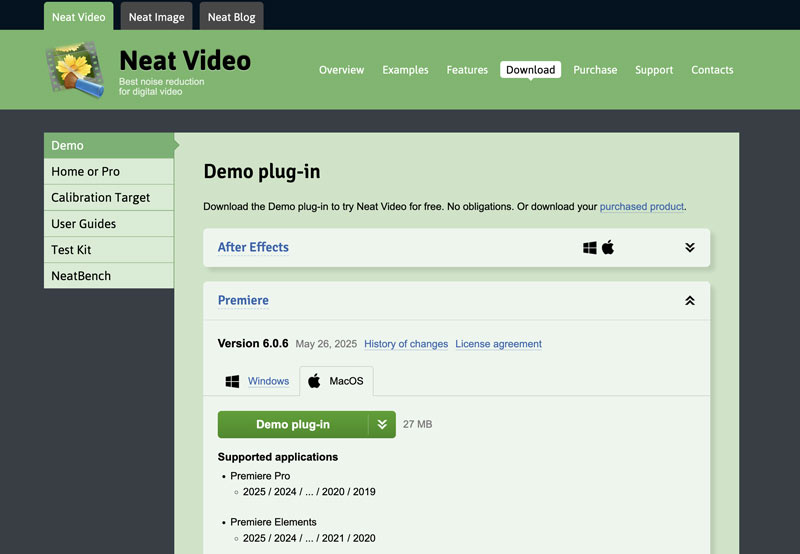Click the Supported applications heading
Image resolution: width=800 pixels, height=554 pixels.
(x=278, y=457)
